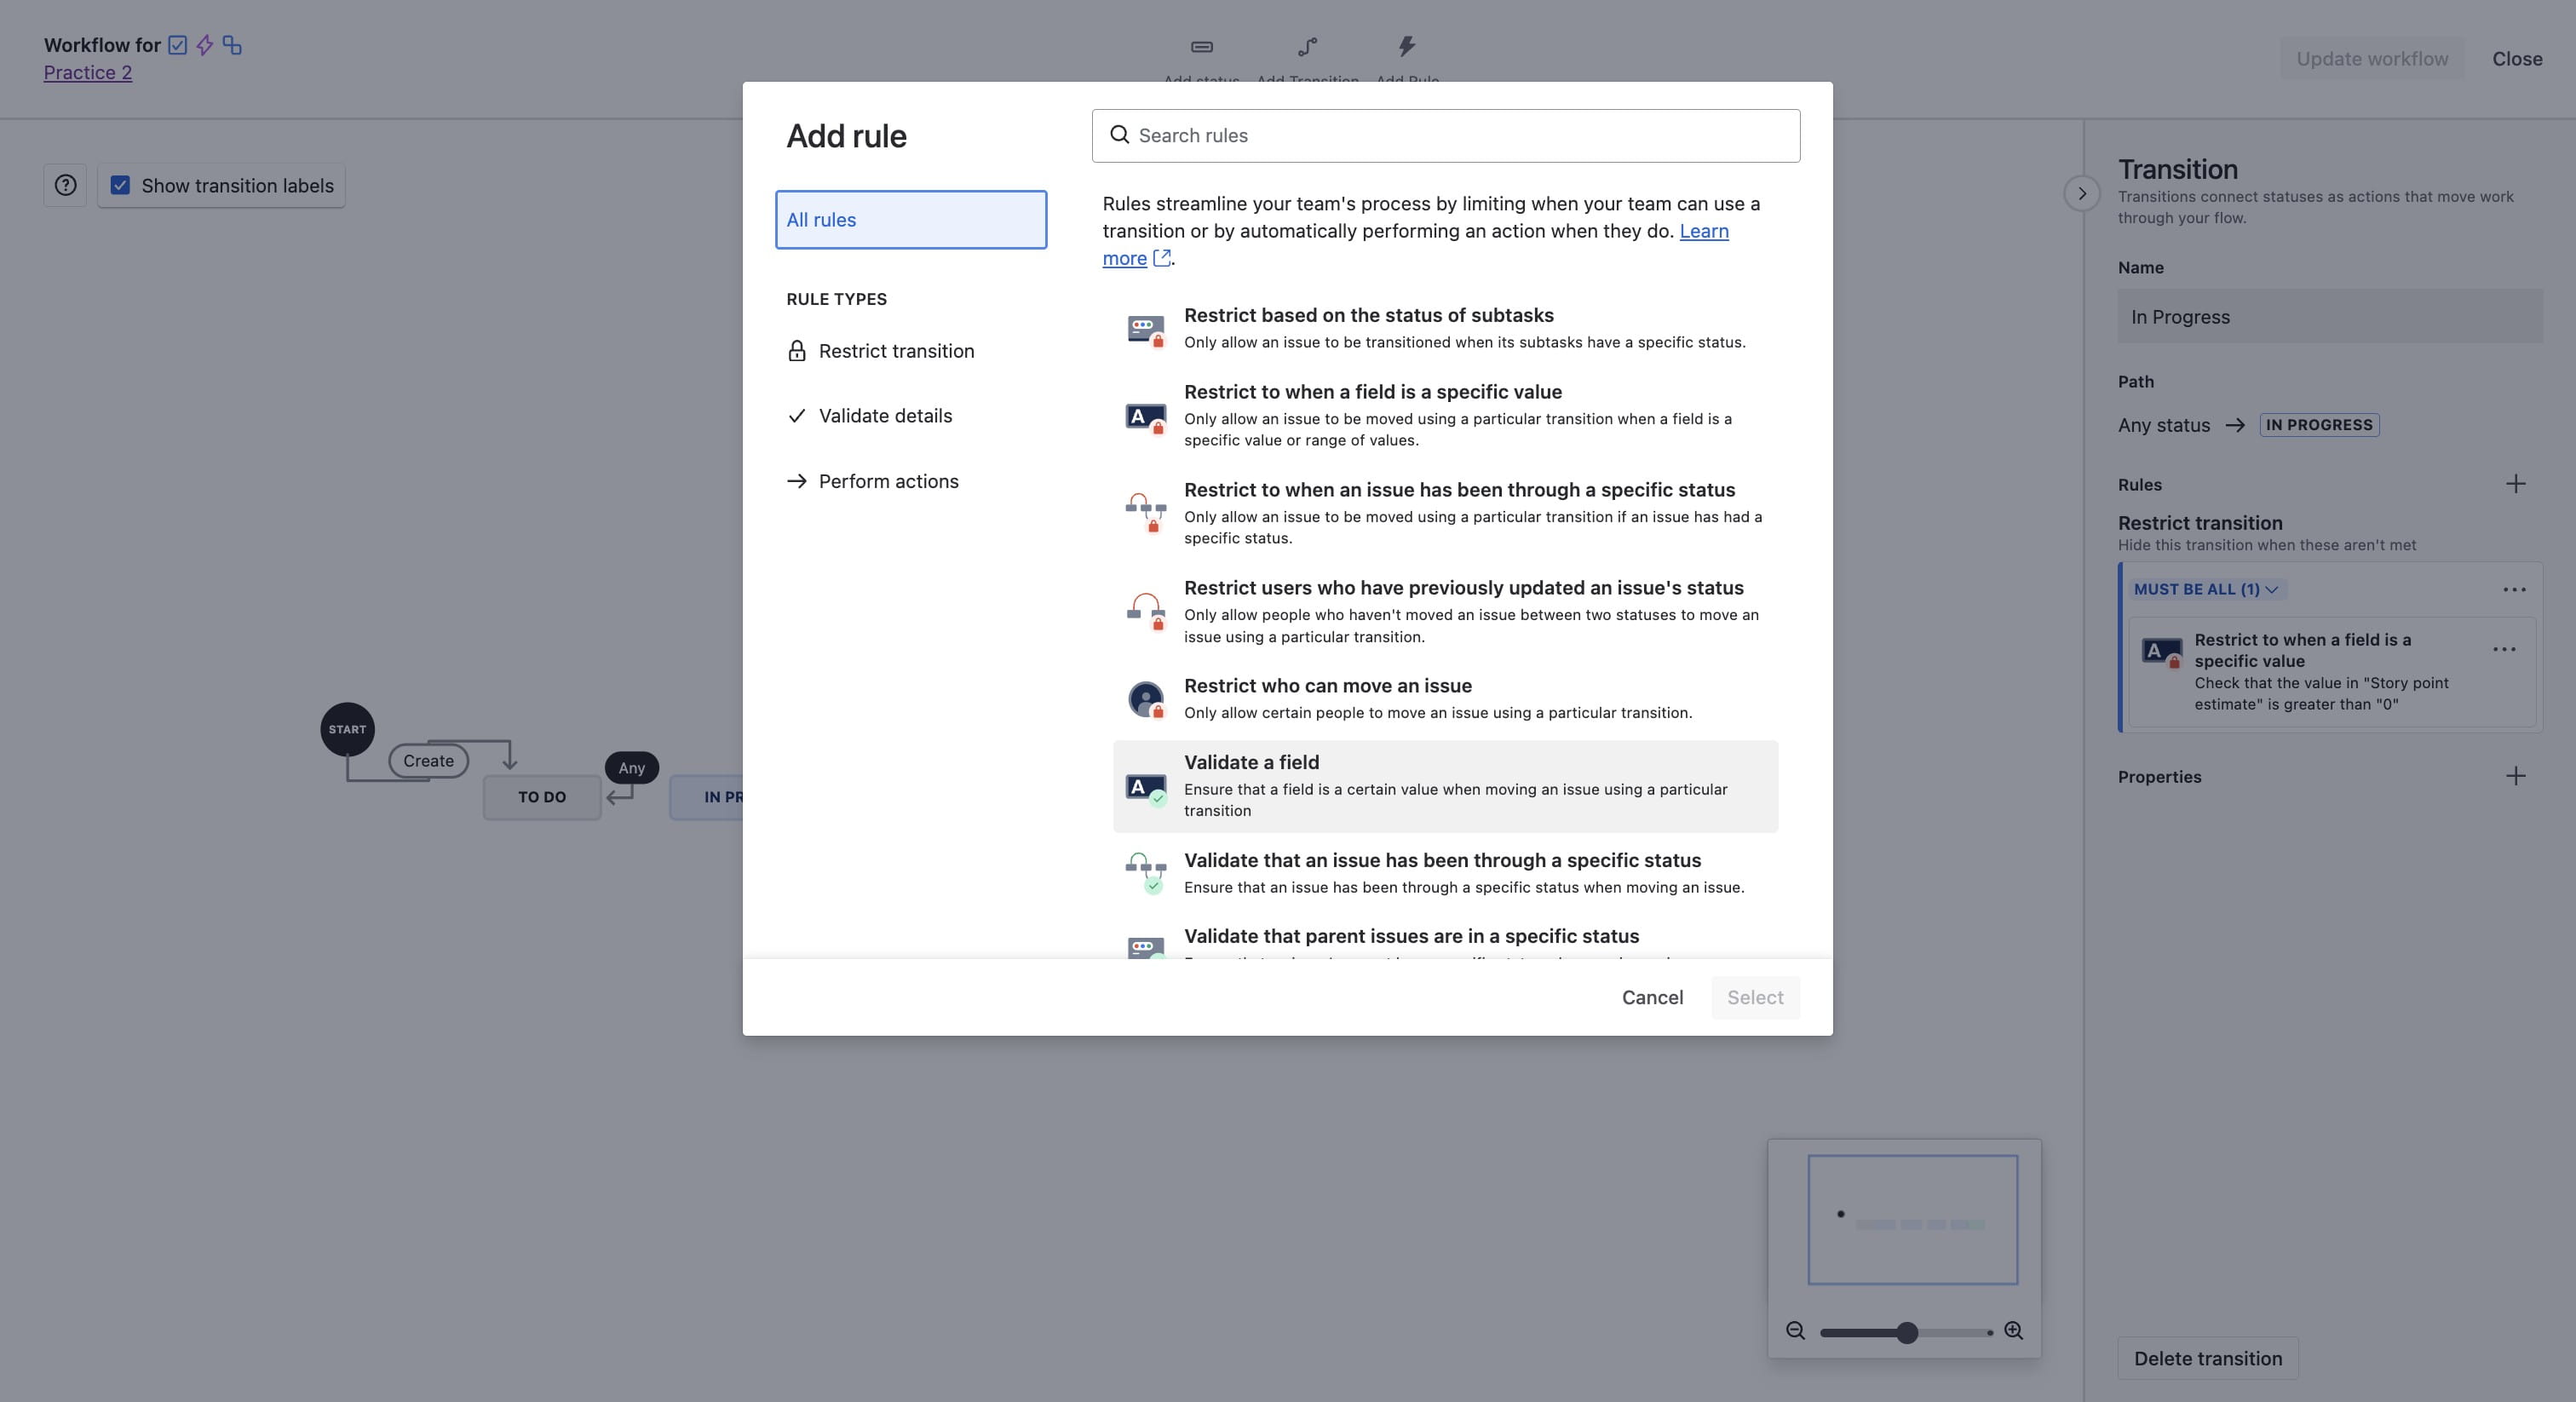
Task: Open the Practice 2 project link
Action: (x=88, y=72)
